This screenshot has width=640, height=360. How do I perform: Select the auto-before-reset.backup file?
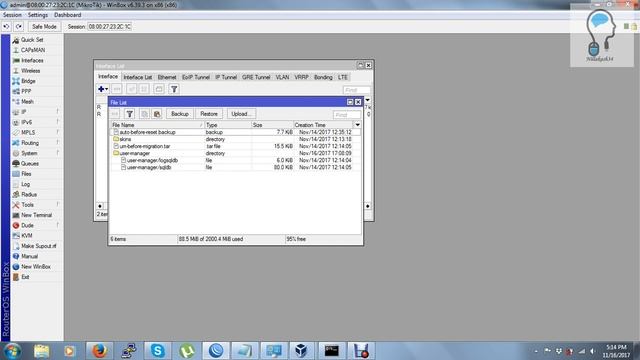(235, 132)
